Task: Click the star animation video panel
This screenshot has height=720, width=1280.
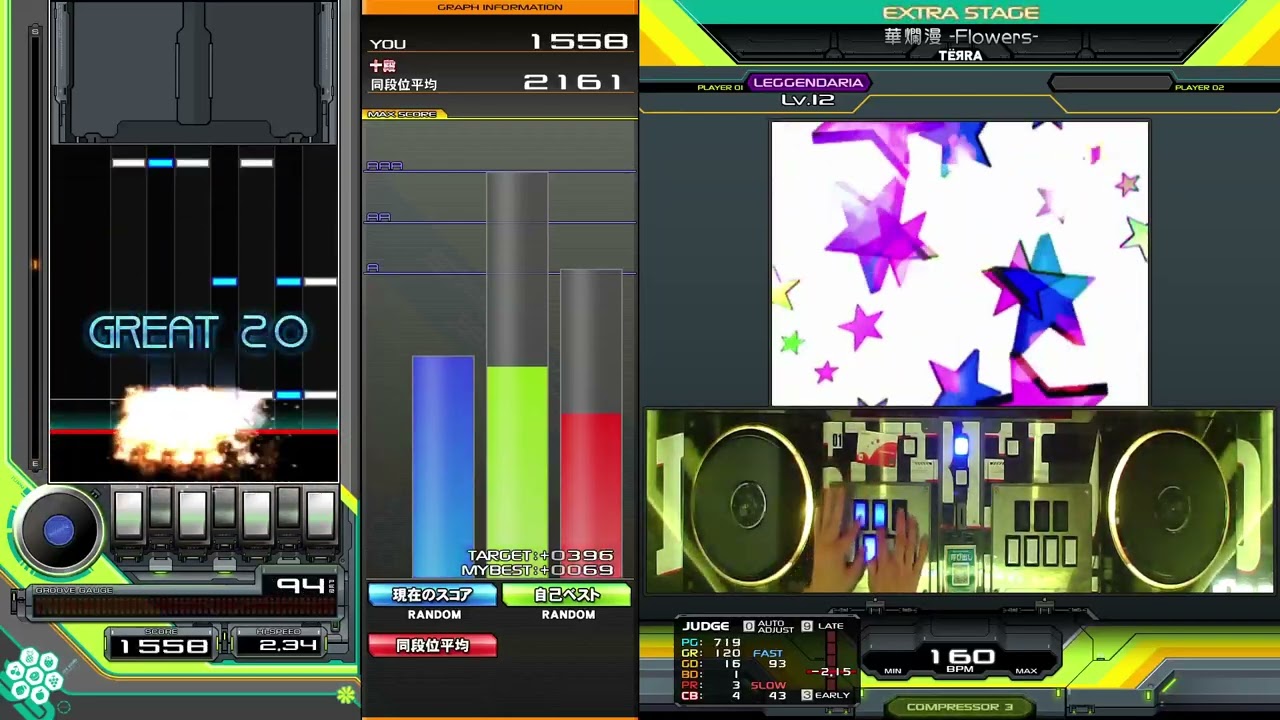Action: pyautogui.click(x=959, y=264)
